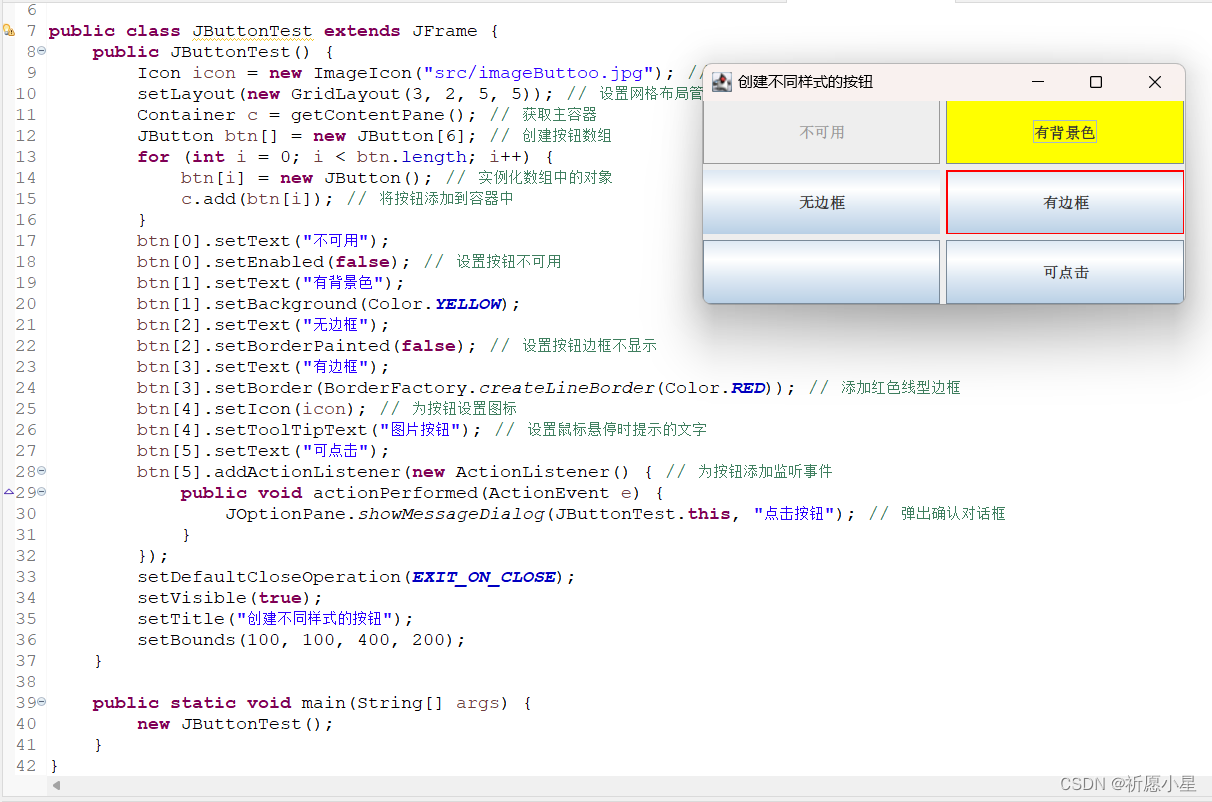Click the triangle override marker next to line 29

(8, 492)
